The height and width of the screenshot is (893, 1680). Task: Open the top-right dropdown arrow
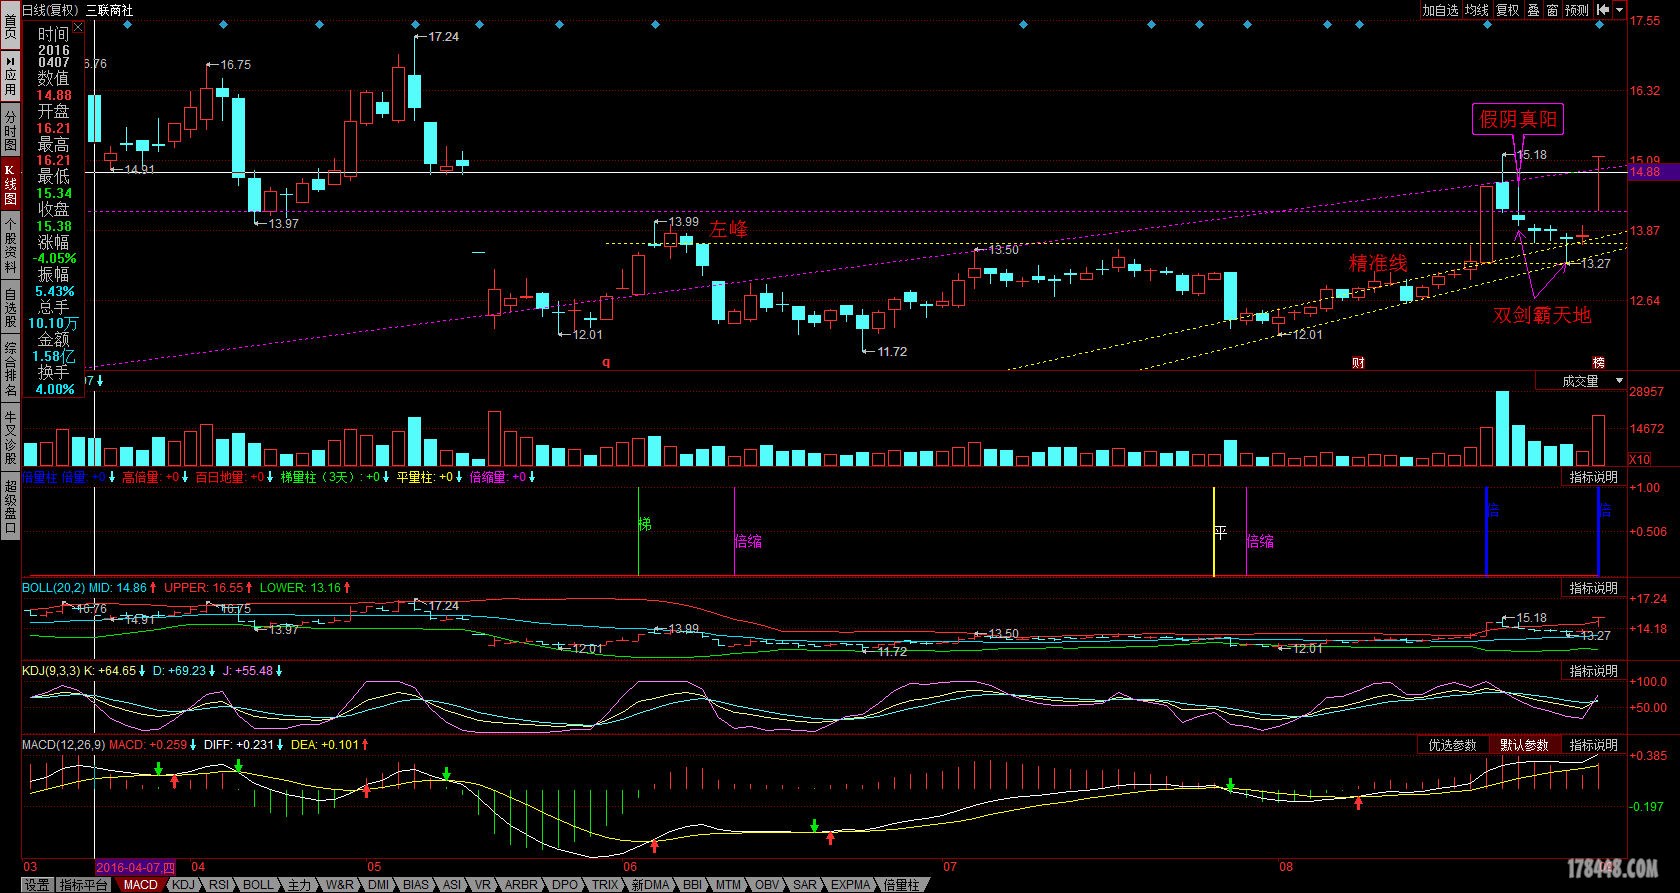pos(1620,10)
